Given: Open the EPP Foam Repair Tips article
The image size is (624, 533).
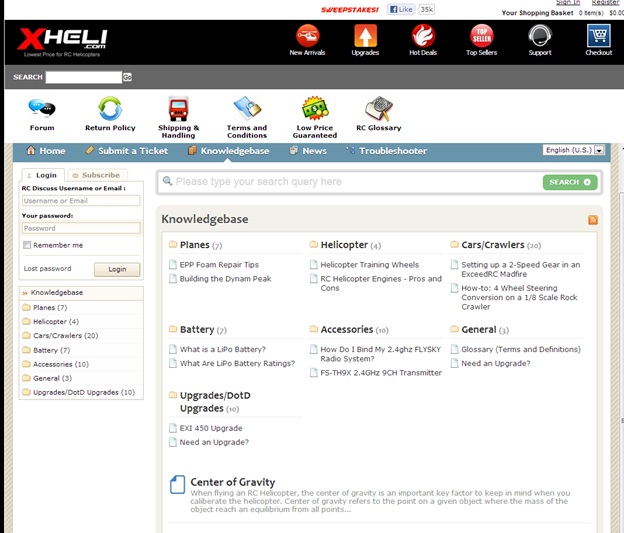Looking at the screenshot, I should (219, 265).
